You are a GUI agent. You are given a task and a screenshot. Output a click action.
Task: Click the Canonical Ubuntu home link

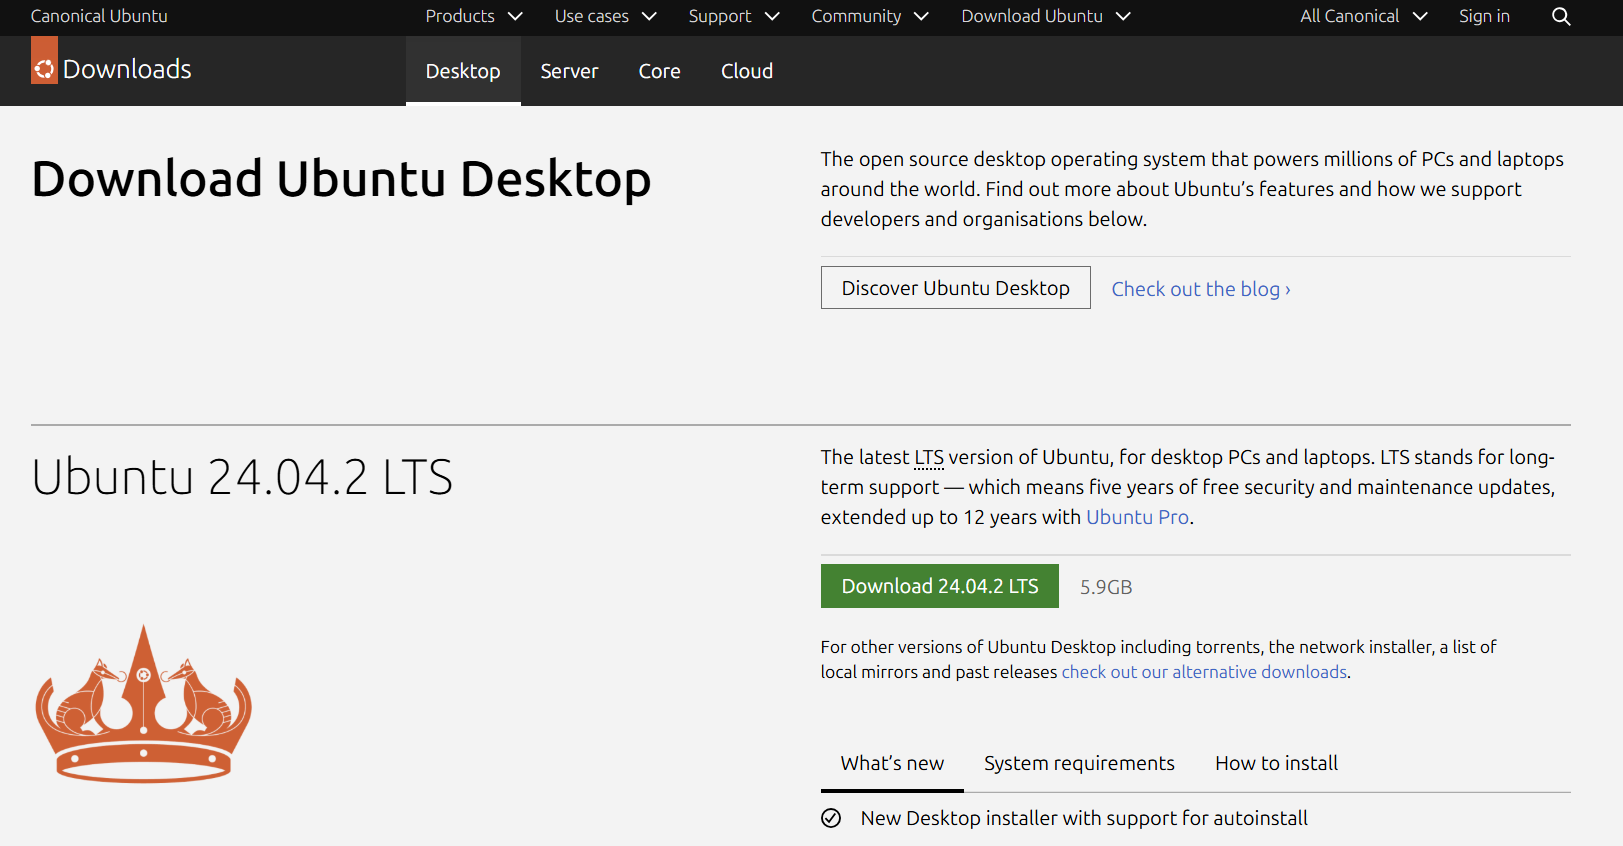click(99, 16)
